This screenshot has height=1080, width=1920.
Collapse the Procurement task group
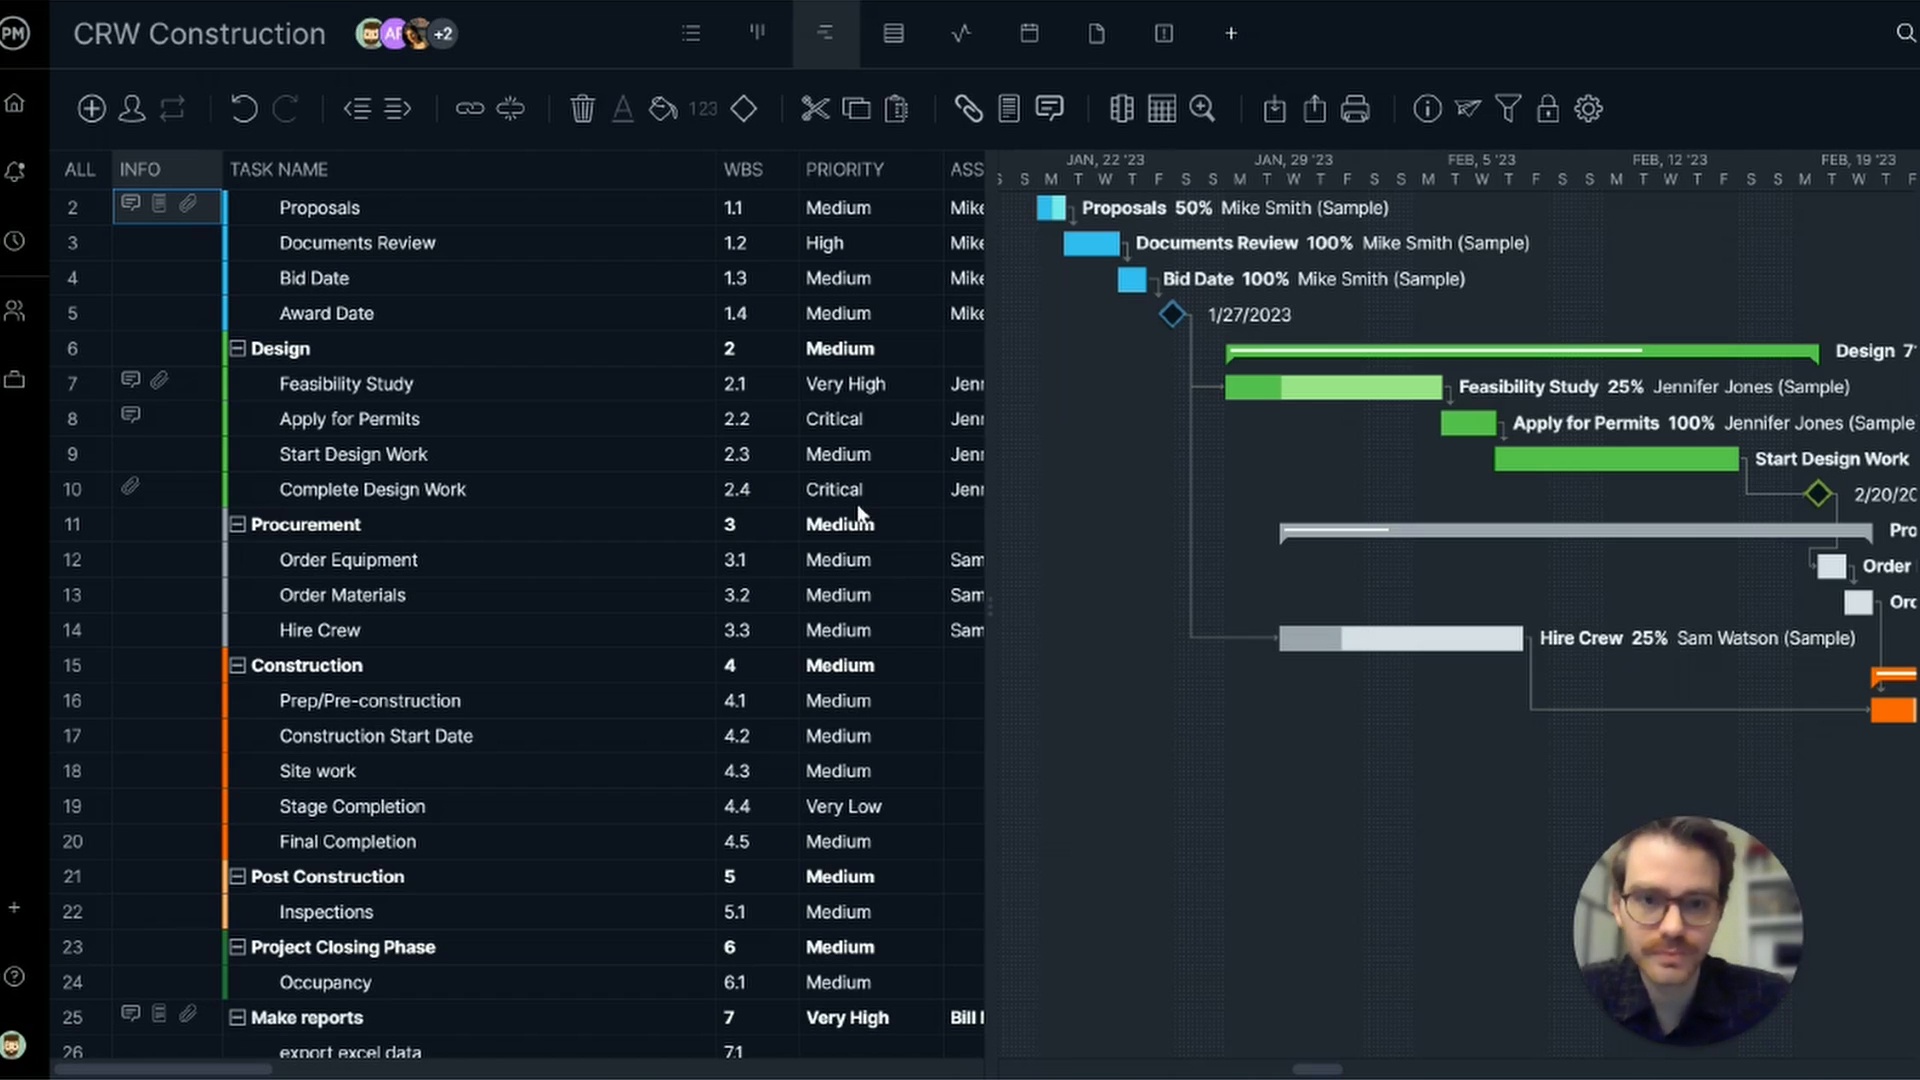coord(238,525)
